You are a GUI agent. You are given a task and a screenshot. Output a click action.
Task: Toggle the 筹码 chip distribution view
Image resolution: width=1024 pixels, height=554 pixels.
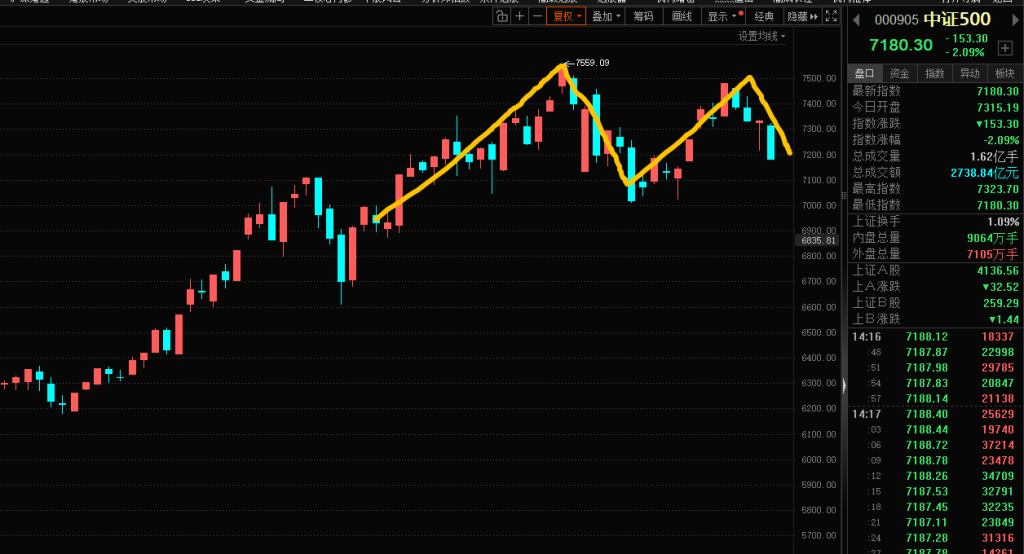coord(644,16)
